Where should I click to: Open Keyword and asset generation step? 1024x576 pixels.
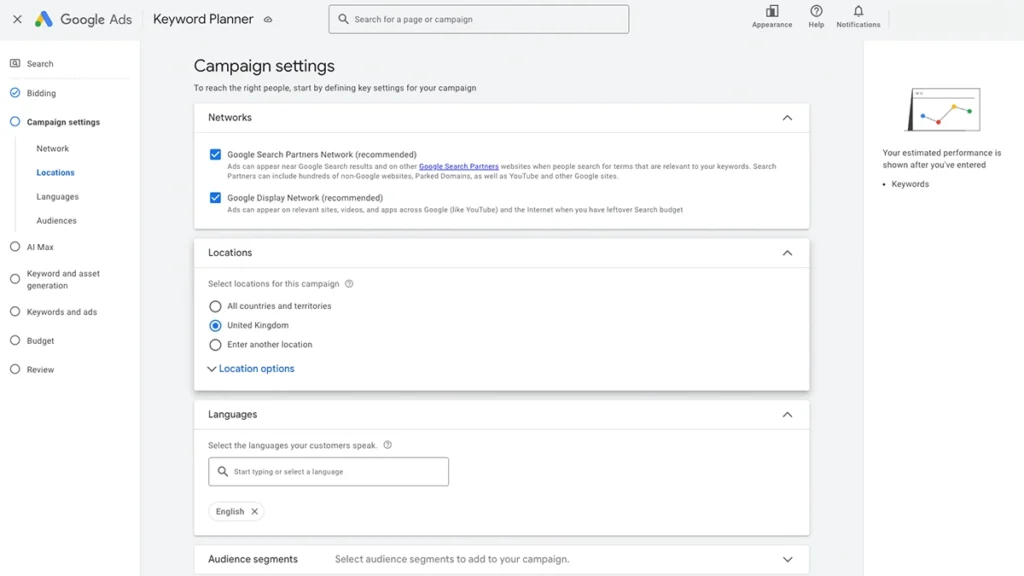pyautogui.click(x=63, y=280)
